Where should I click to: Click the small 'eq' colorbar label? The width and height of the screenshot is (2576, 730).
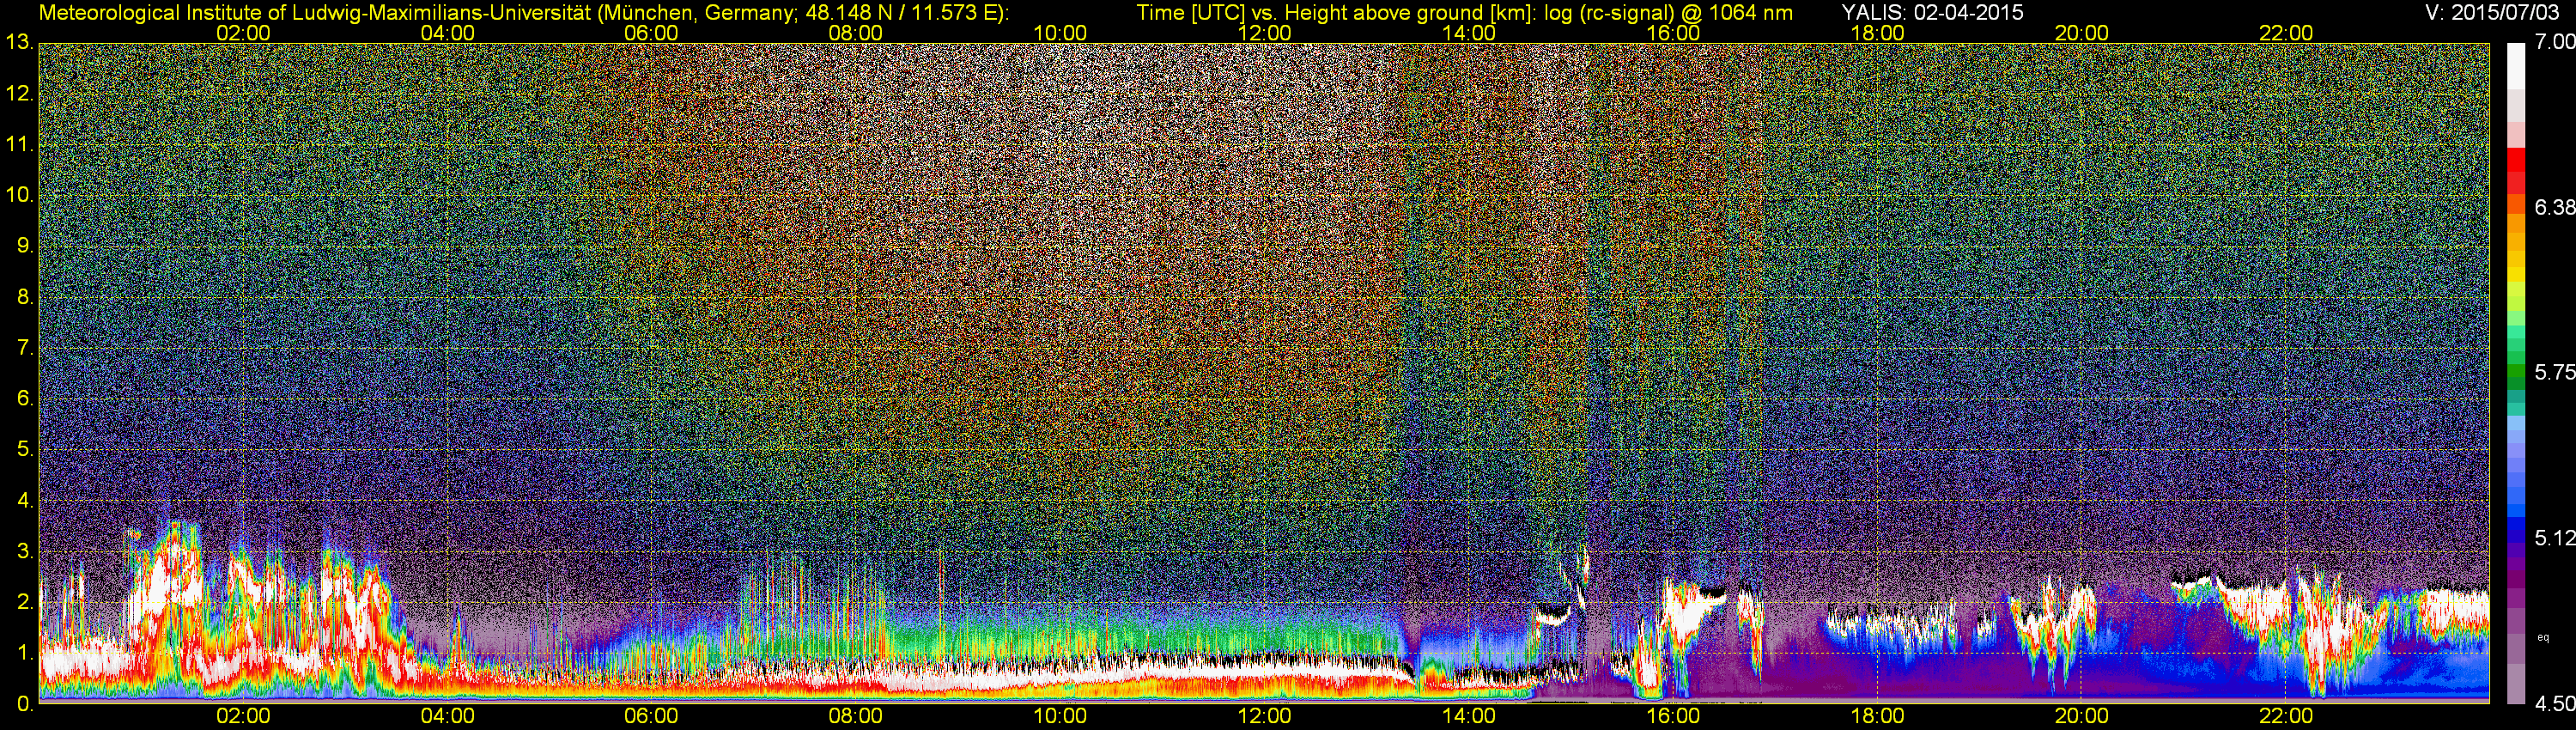[x=2544, y=637]
